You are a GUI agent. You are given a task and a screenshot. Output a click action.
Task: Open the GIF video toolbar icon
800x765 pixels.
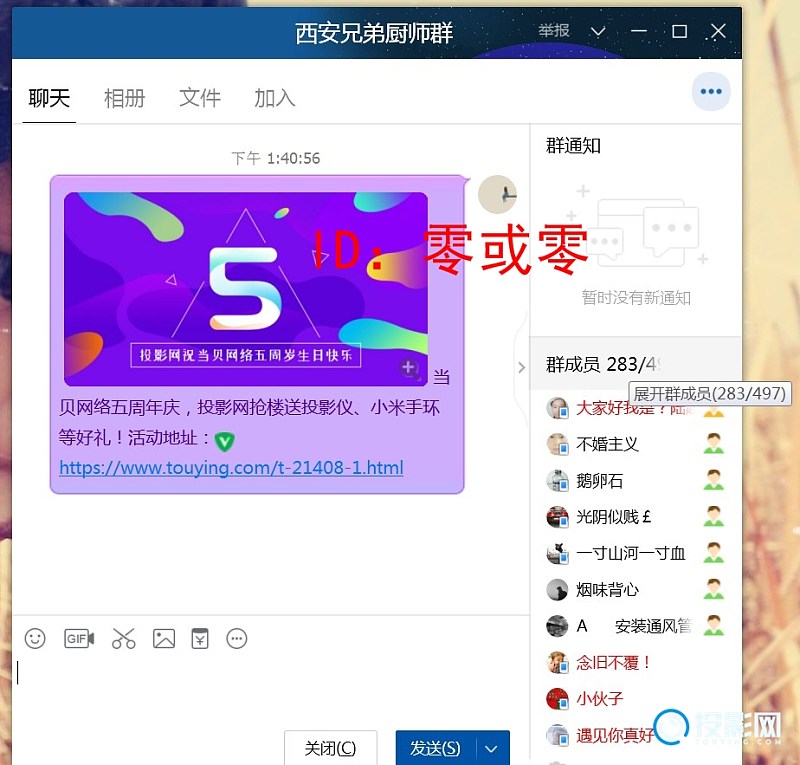[x=79, y=638]
